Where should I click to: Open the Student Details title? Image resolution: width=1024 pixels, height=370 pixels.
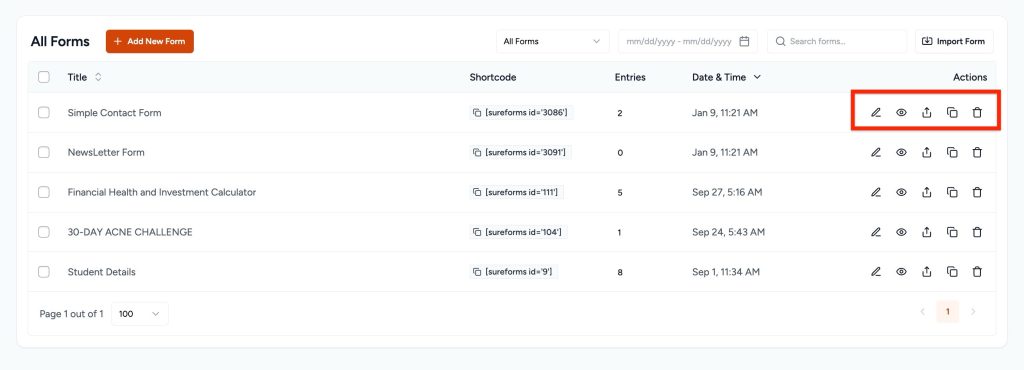101,272
